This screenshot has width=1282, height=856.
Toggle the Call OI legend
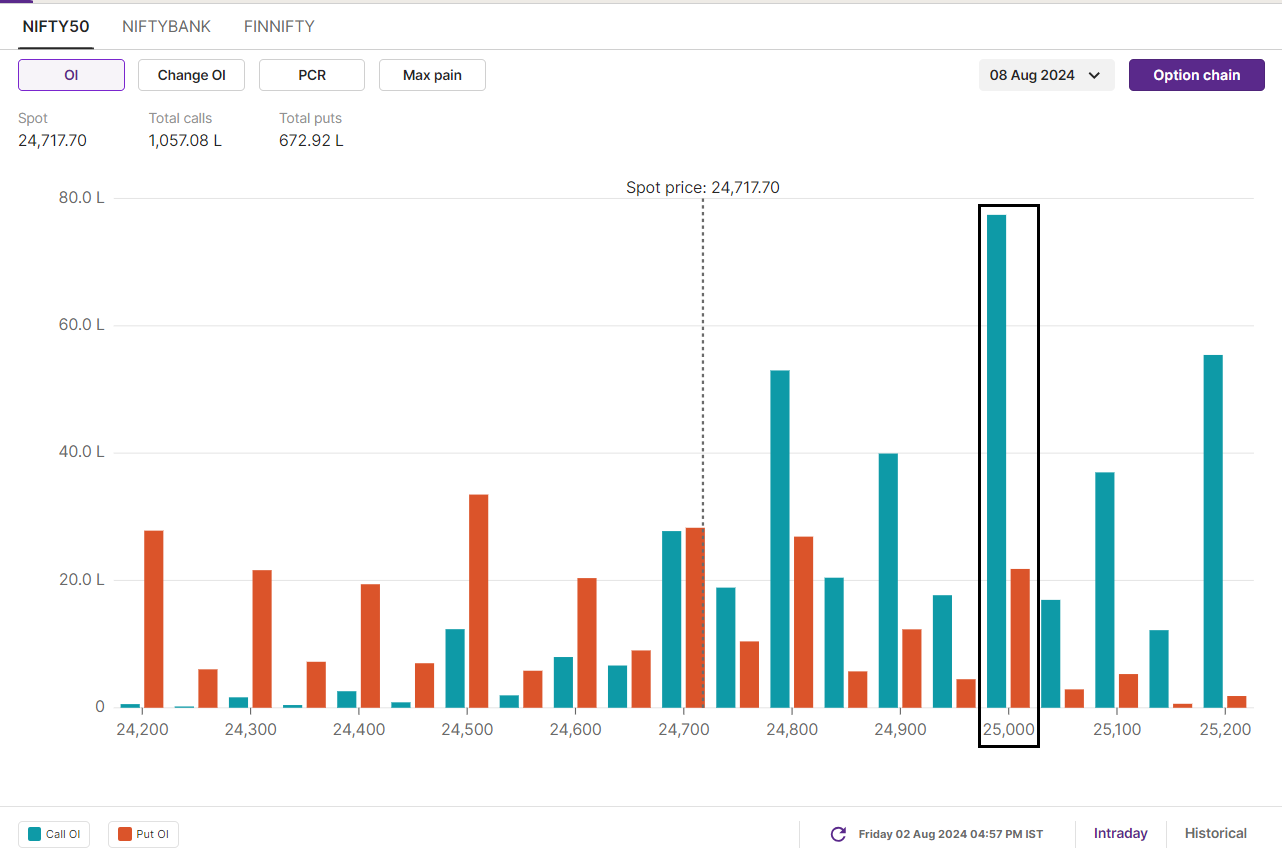tap(54, 834)
